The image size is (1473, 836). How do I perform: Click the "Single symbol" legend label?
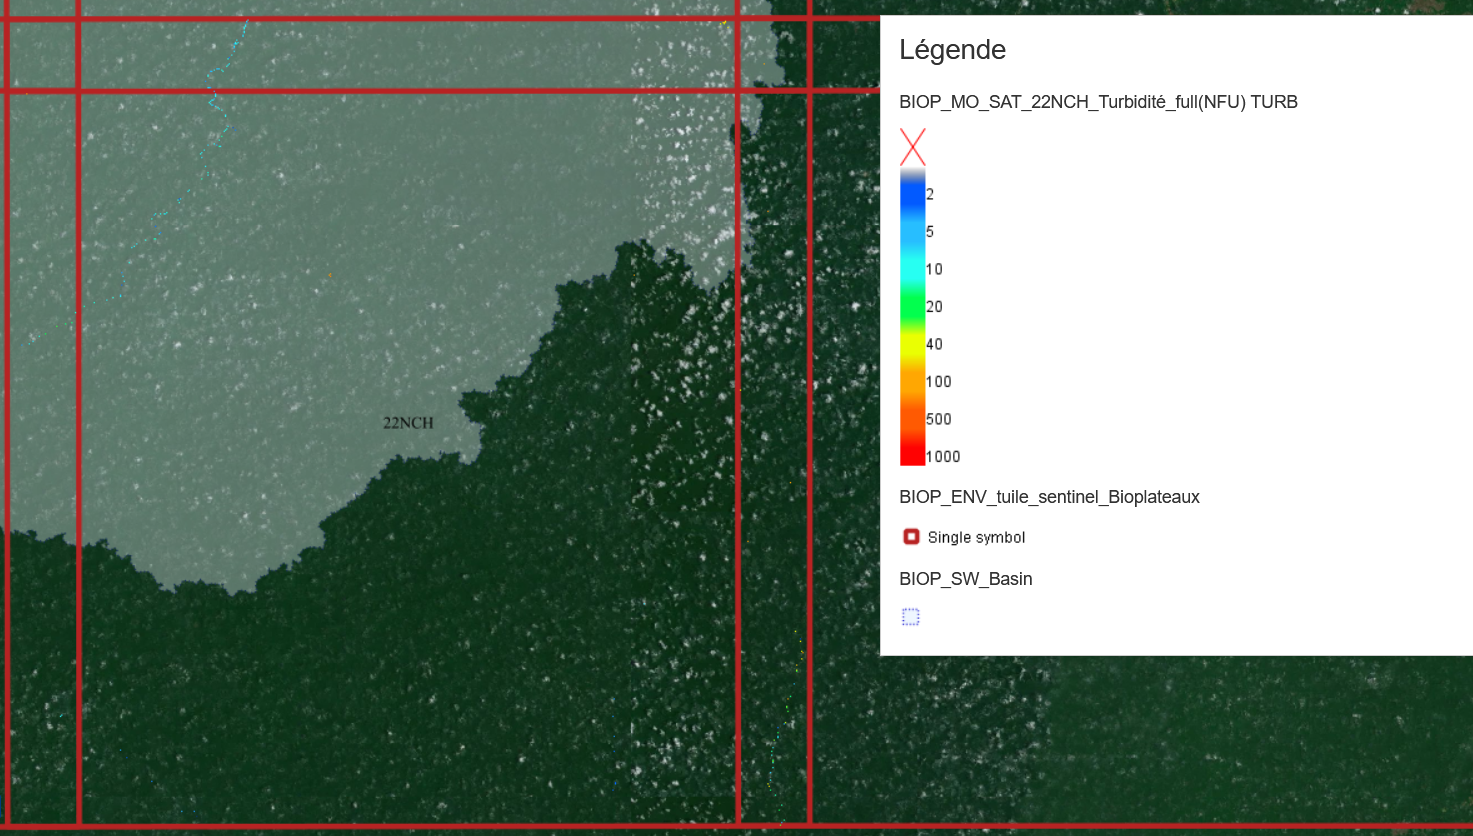[x=976, y=538]
